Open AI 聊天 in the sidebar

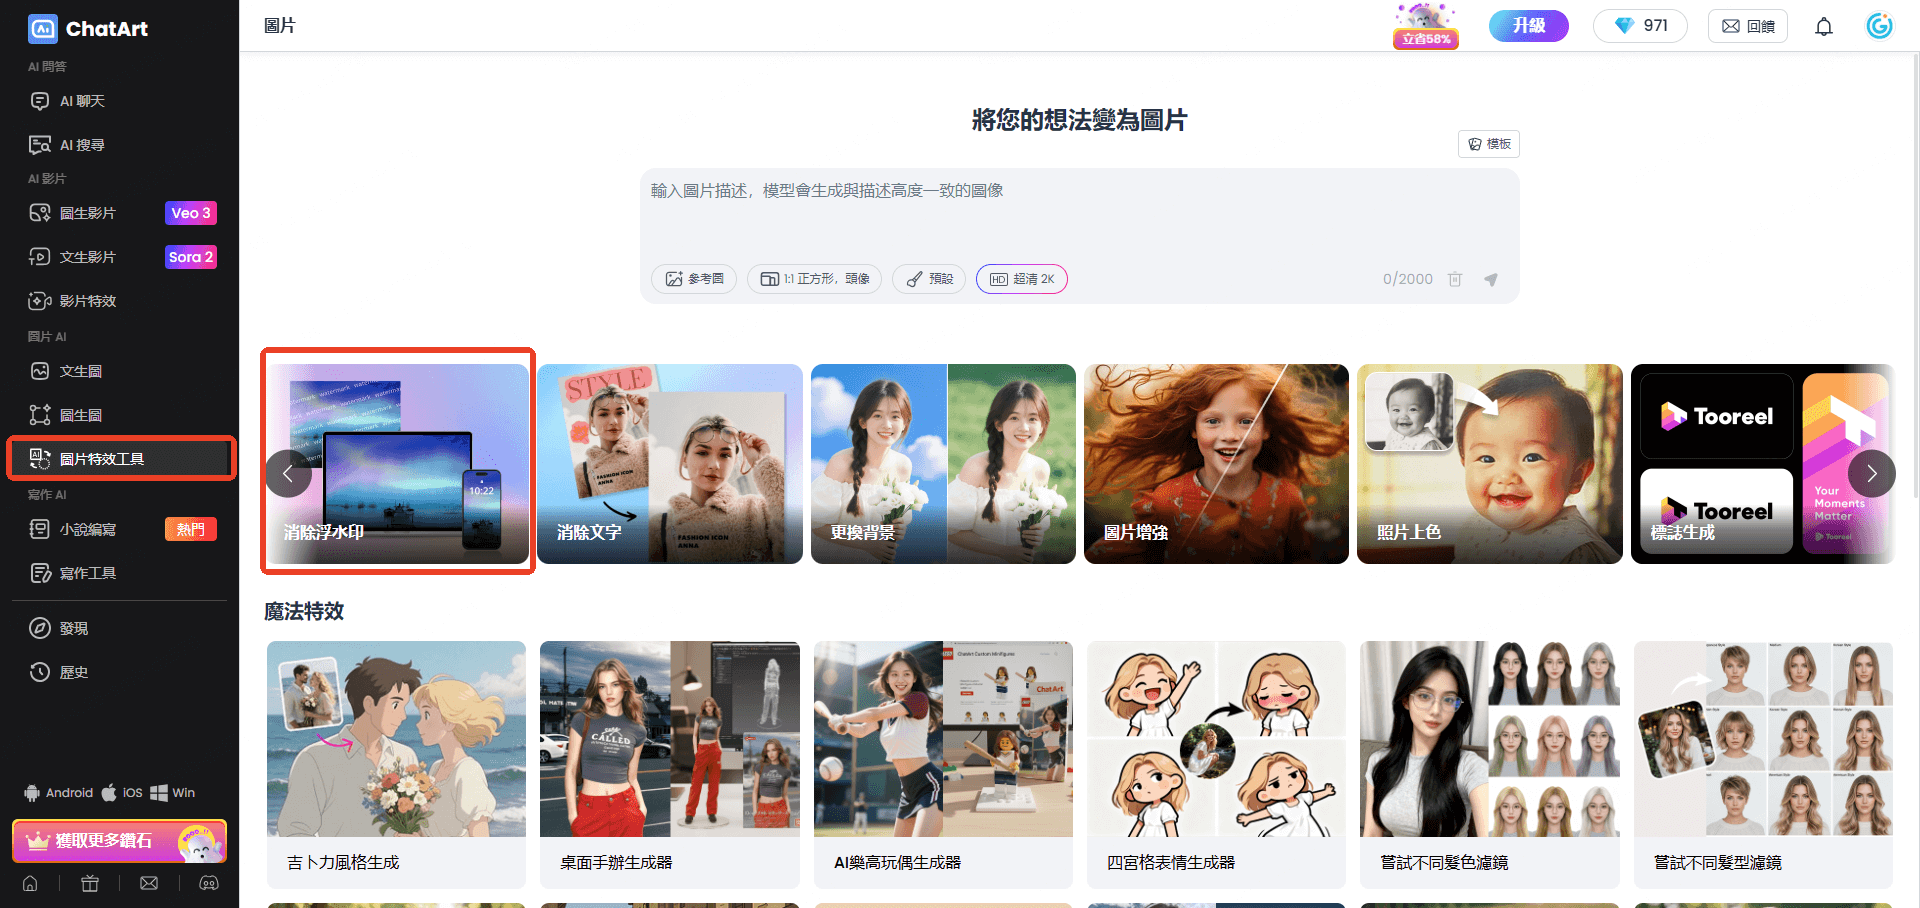82,101
